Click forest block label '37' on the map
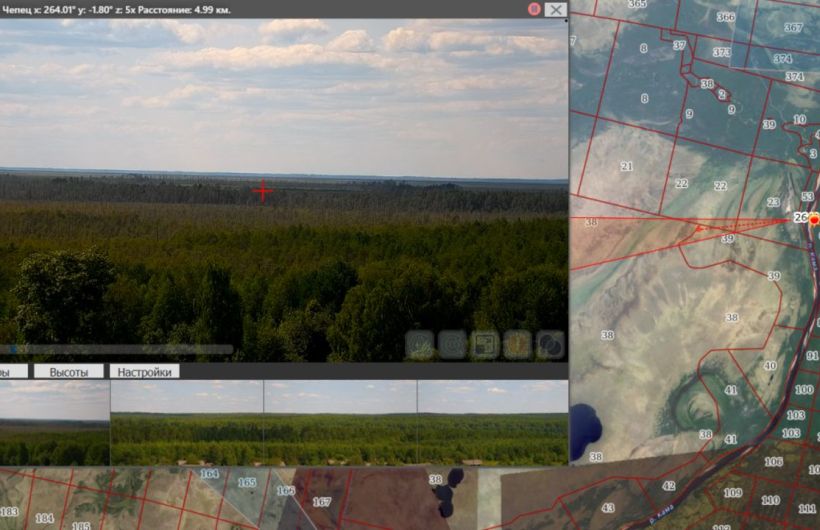 (679, 46)
